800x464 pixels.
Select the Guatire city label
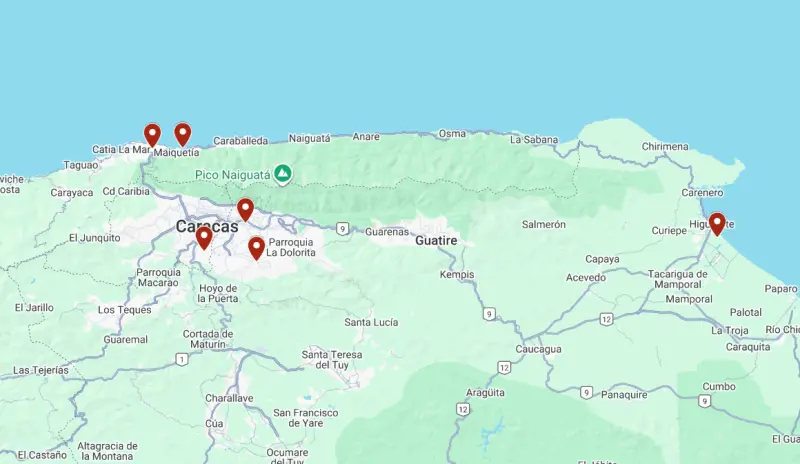[436, 240]
